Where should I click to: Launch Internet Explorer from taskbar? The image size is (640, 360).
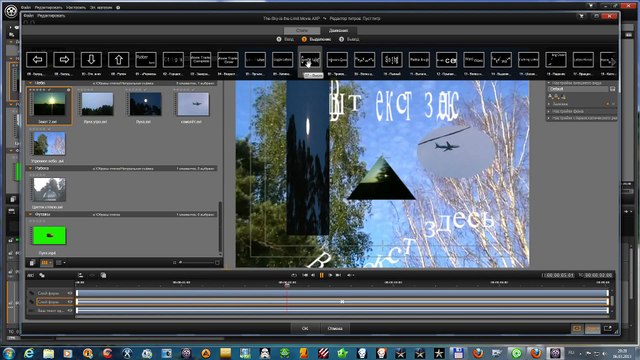[29, 353]
